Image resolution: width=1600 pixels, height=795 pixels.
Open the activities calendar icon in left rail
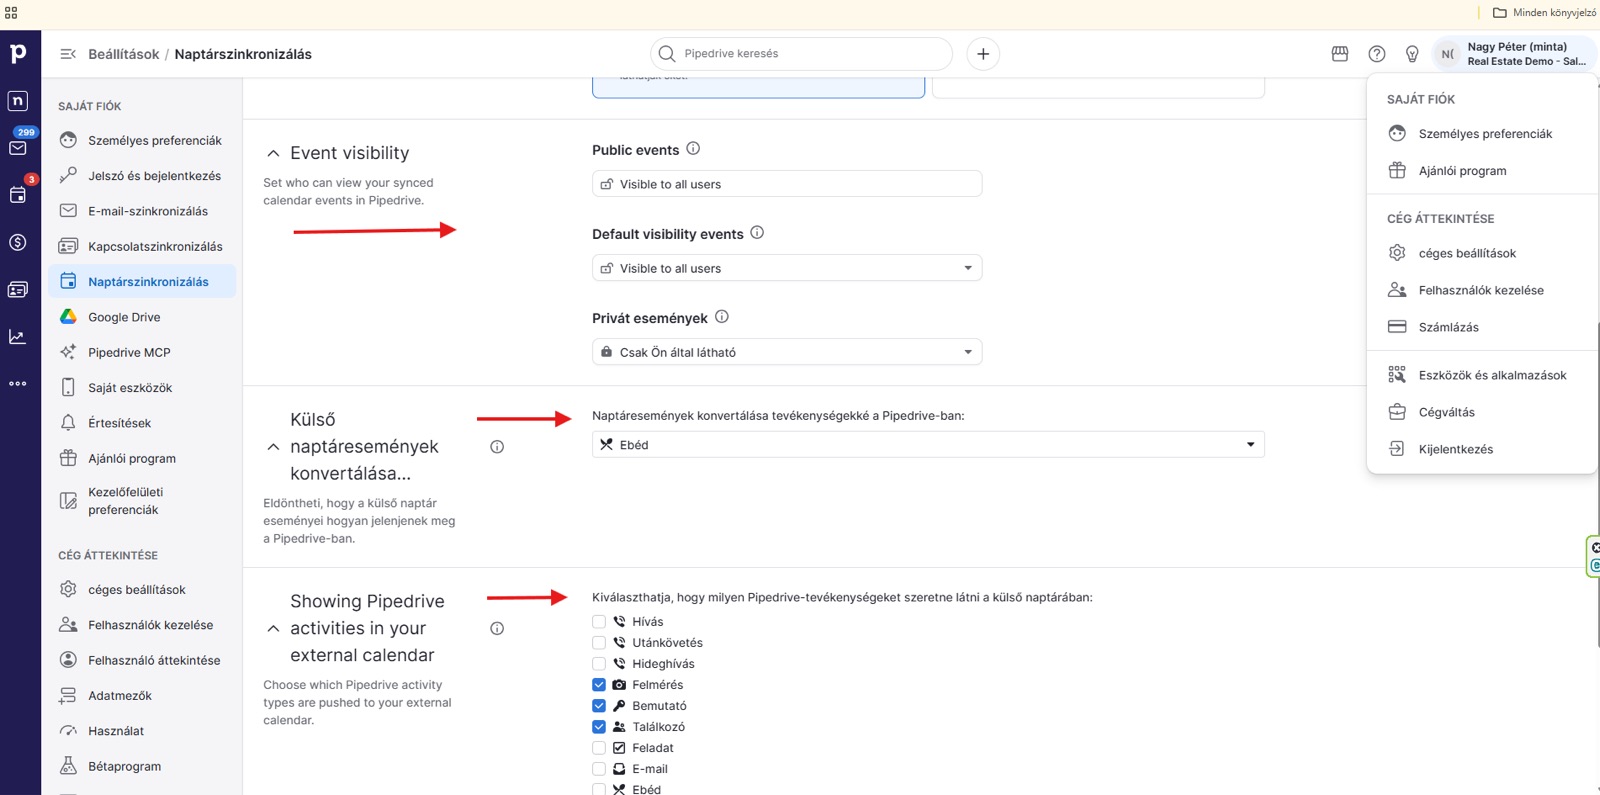[18, 195]
